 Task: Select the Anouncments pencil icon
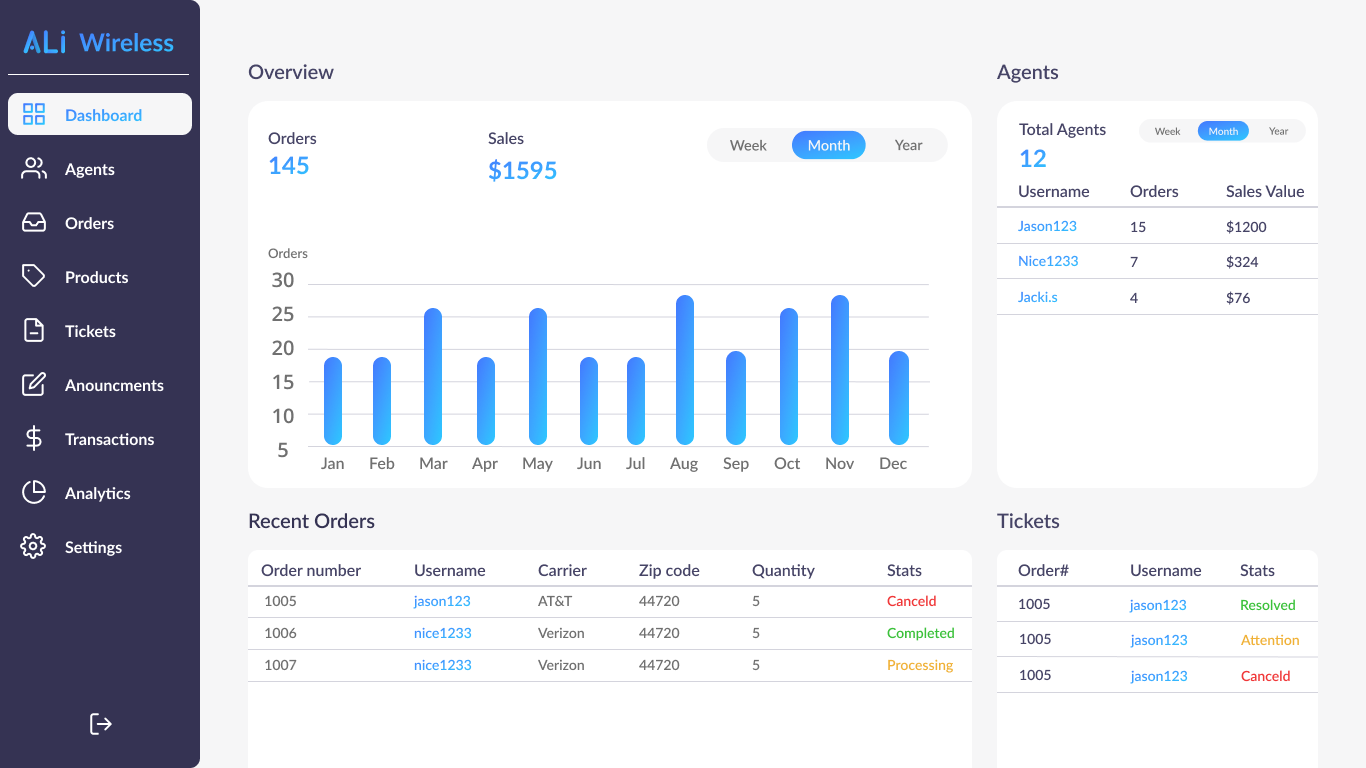[33, 385]
